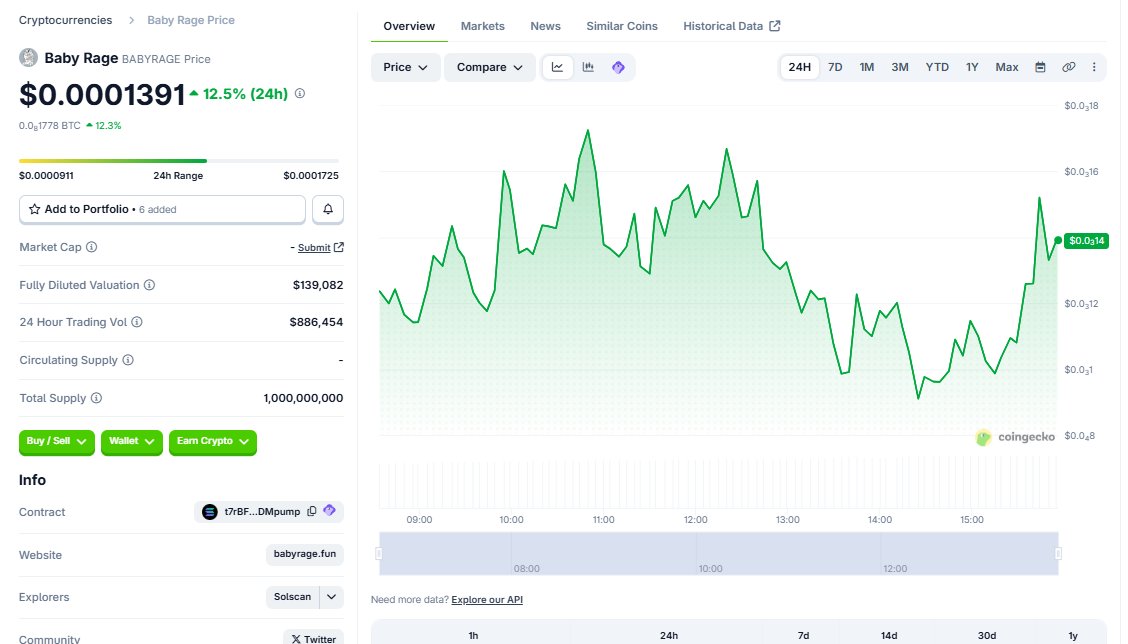
Task: Open the Compare dropdown
Action: tap(489, 67)
